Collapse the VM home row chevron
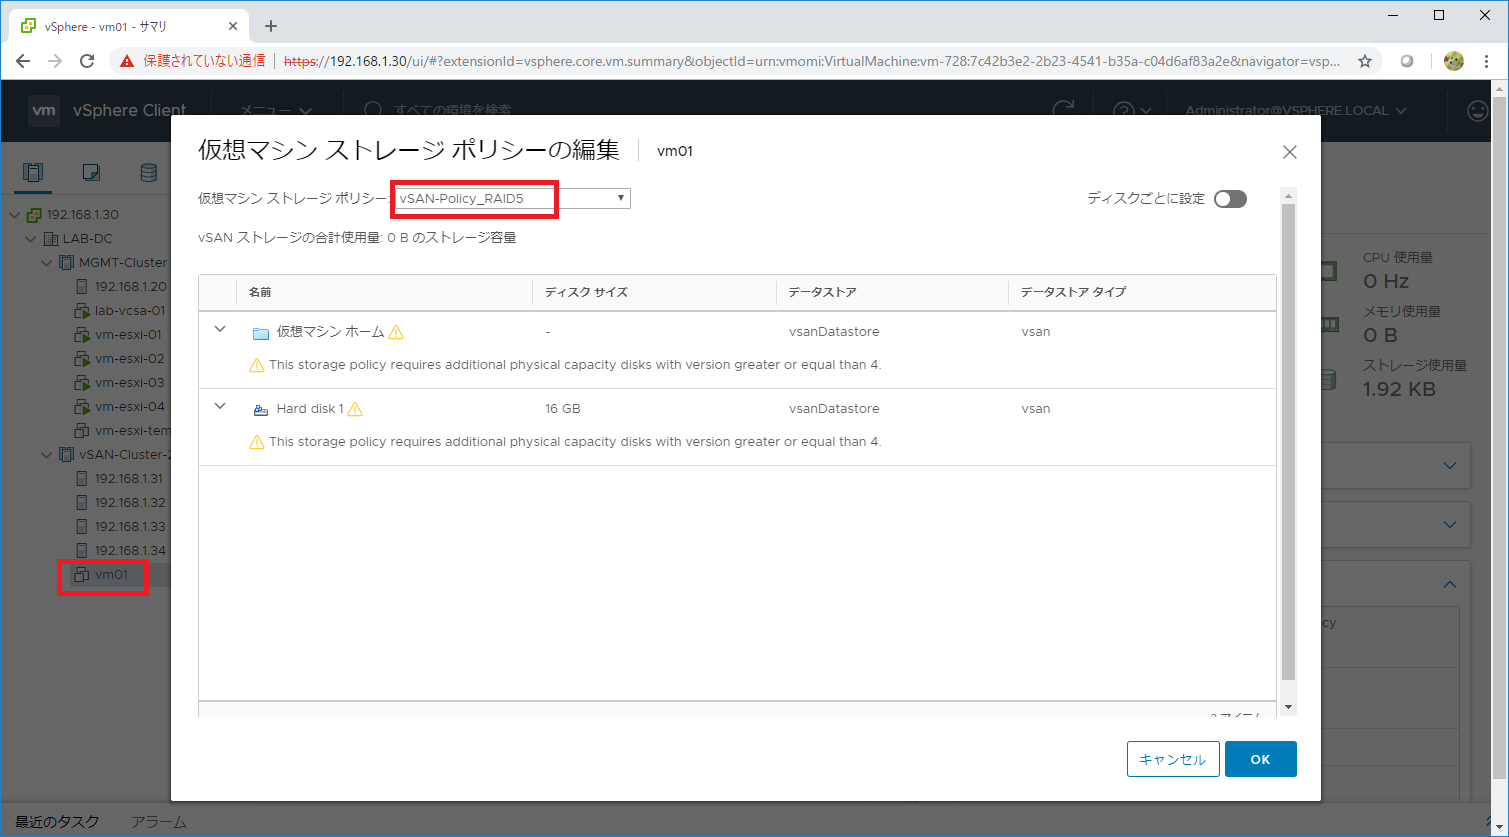This screenshot has width=1509, height=837. (220, 330)
